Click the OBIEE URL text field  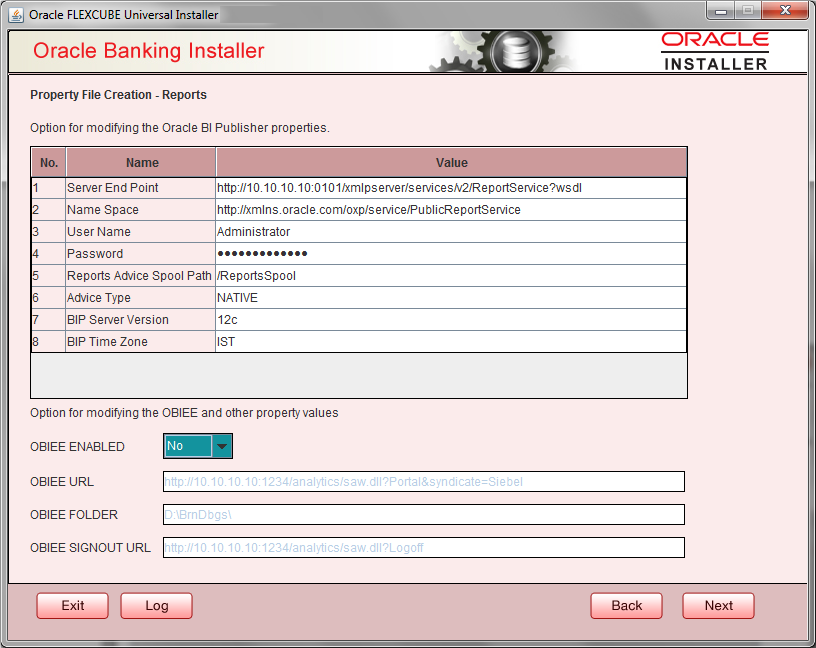pos(424,481)
